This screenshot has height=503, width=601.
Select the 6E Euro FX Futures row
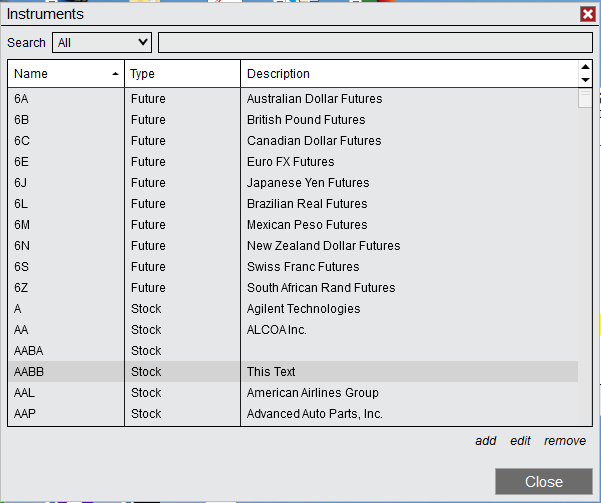tap(292, 162)
